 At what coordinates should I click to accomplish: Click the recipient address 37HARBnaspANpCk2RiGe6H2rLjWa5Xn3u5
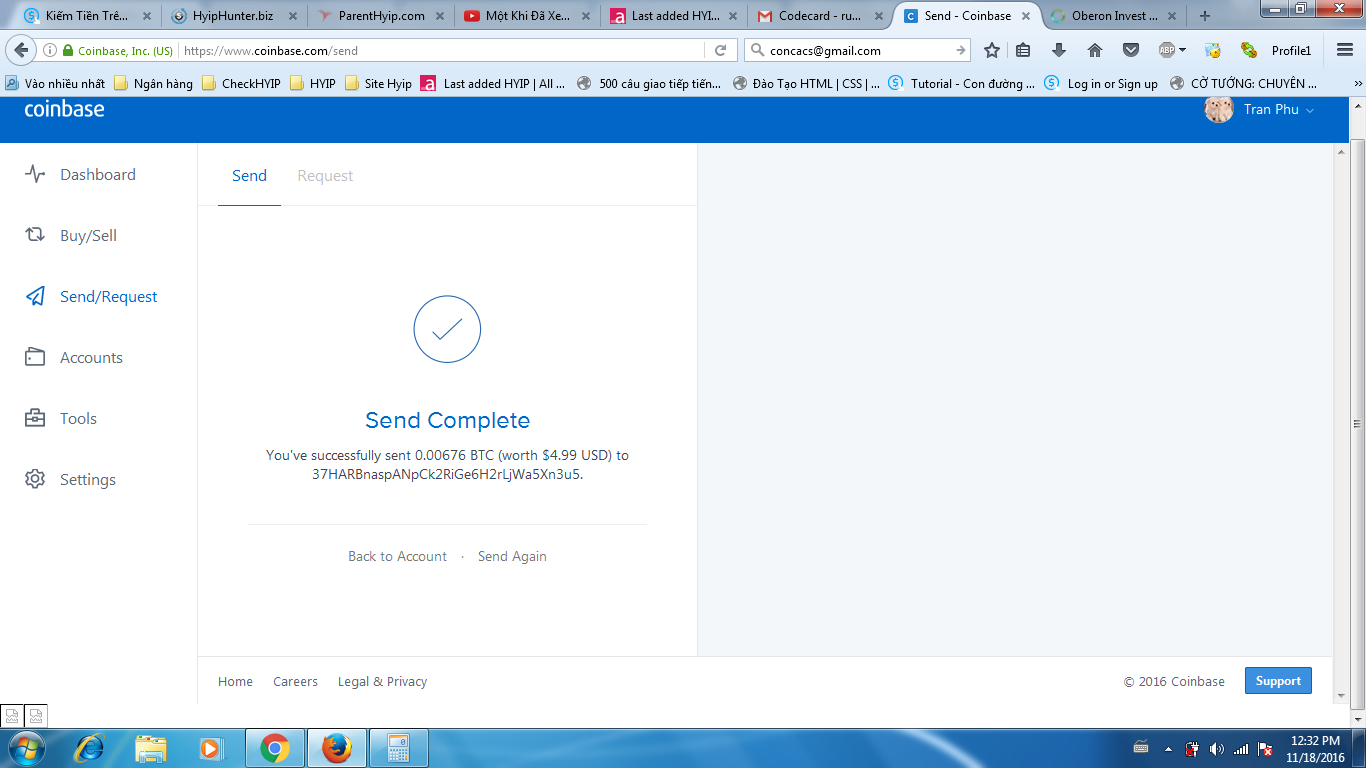click(x=446, y=474)
